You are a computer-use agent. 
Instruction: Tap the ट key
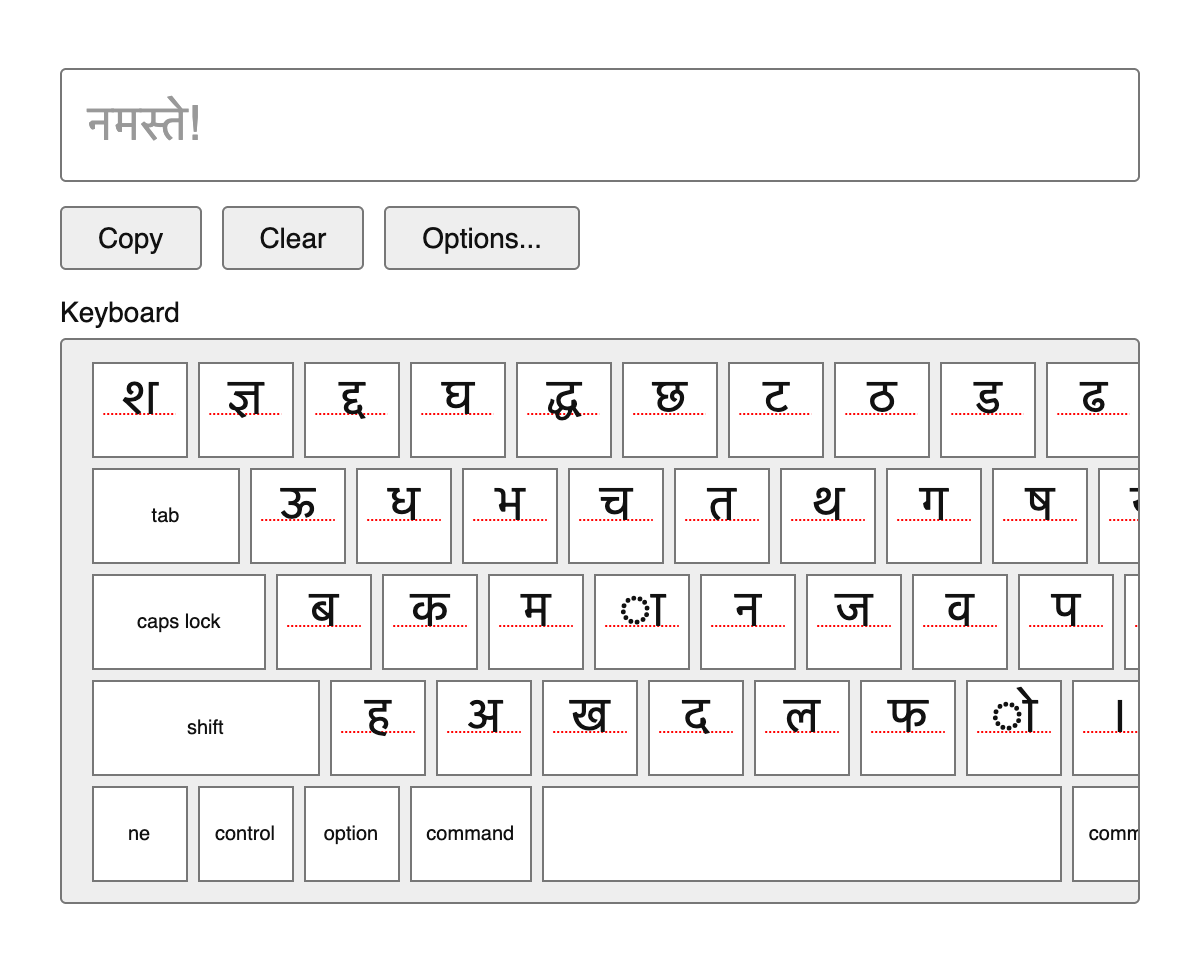tap(776, 410)
